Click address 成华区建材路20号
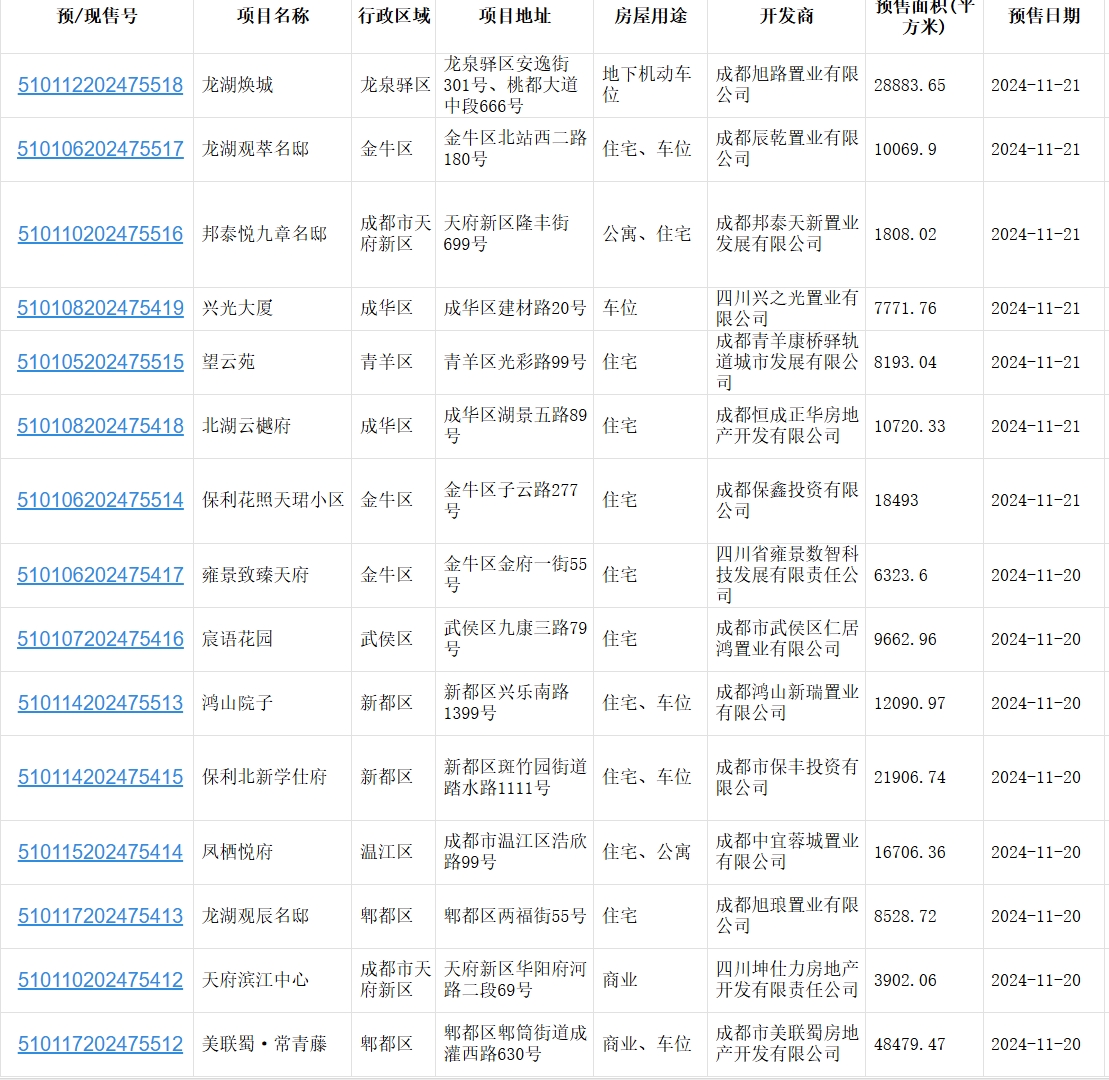Image resolution: width=1109 pixels, height=1080 pixels. tap(515, 308)
